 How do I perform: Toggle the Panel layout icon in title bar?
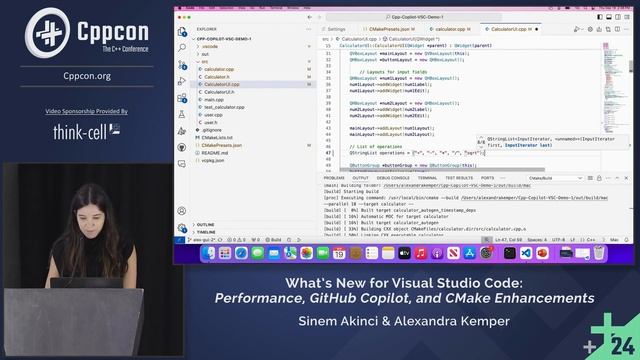pos(609,17)
